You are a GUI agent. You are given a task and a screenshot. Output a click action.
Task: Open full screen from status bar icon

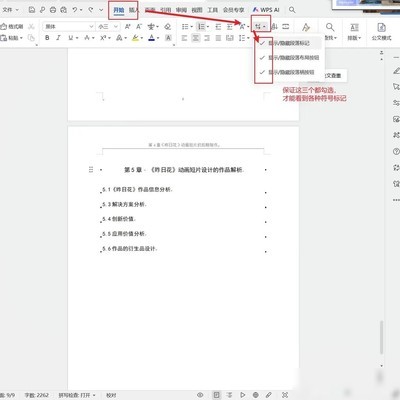click(x=285, y=395)
